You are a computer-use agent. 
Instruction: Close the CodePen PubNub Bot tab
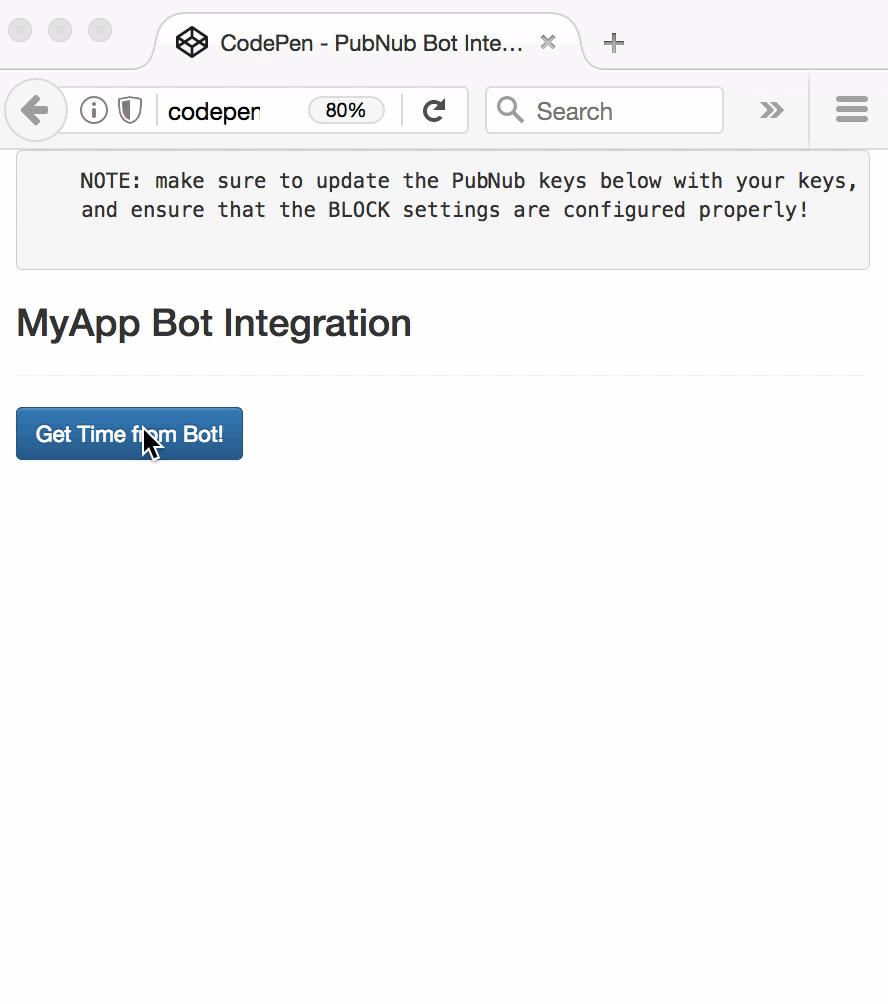coord(547,42)
